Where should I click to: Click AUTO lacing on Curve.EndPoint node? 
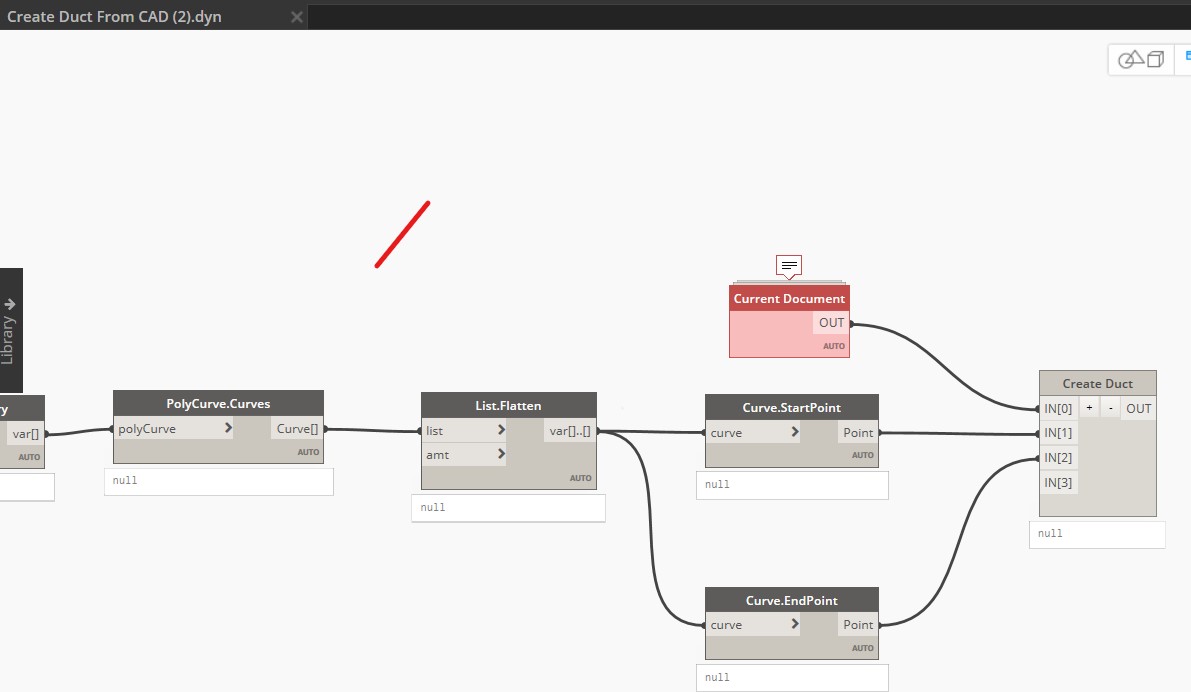862,648
